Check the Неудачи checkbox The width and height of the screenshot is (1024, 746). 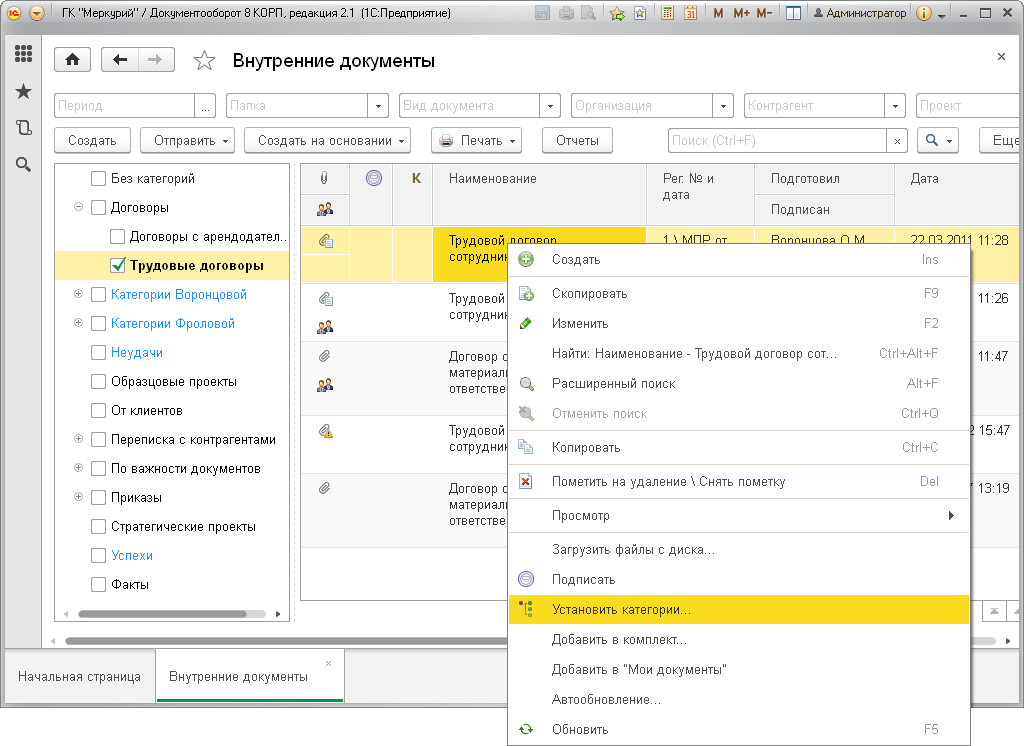coord(99,352)
